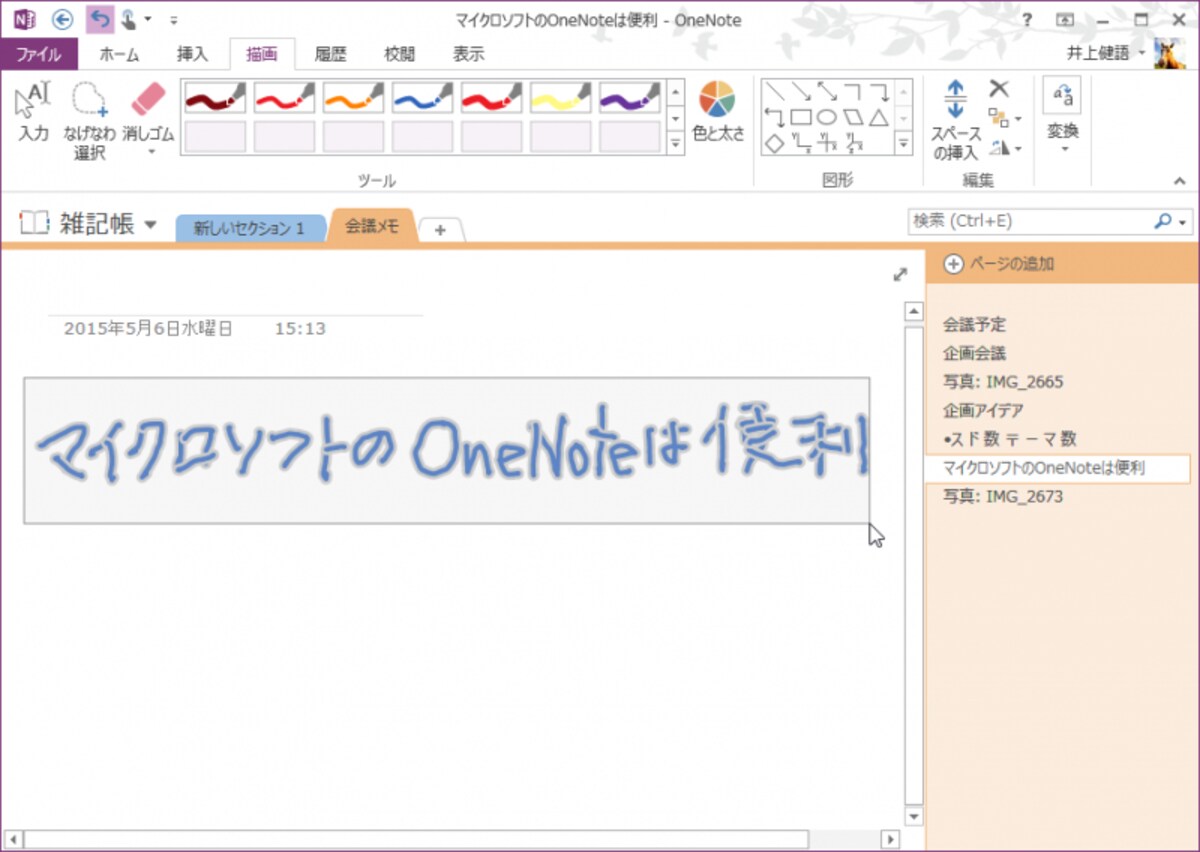1200x852 pixels.
Task: Open page 企画会議
Action: pyautogui.click(x=974, y=353)
